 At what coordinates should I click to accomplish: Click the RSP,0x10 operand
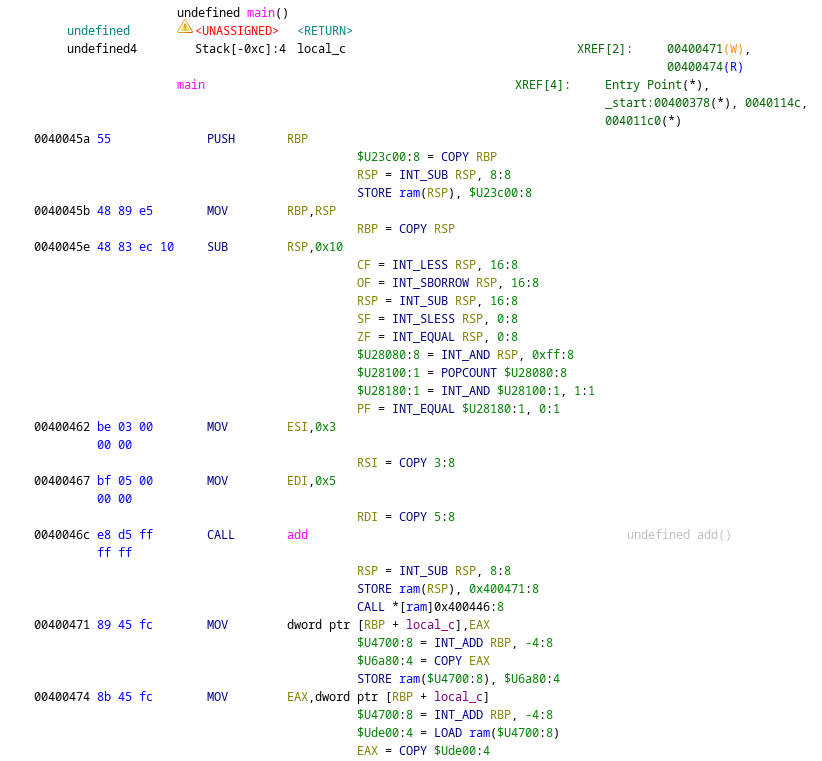pos(315,247)
